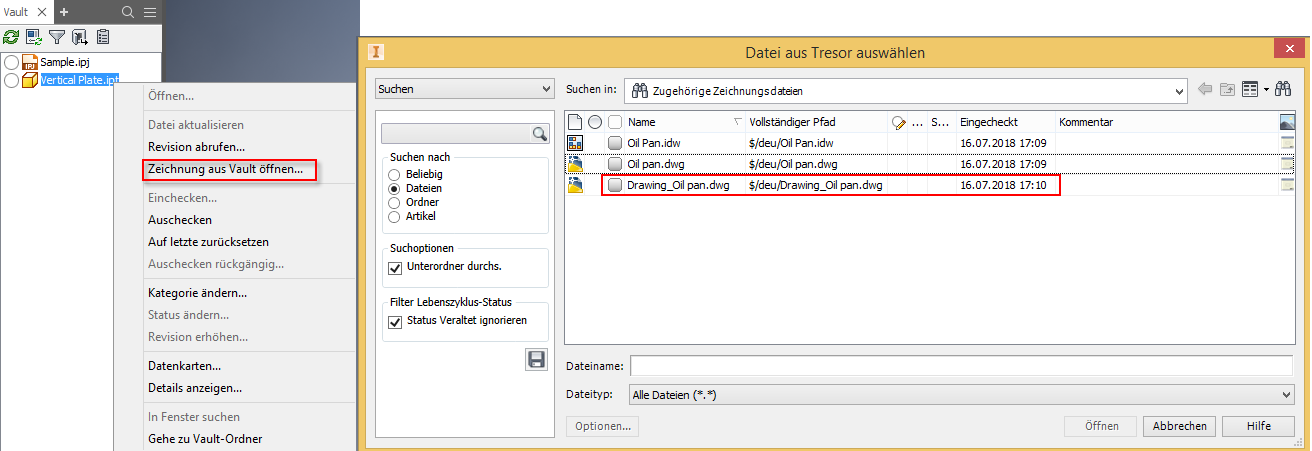Choose Revision abrufen in context menu
This screenshot has height=451, width=1312.
196,147
